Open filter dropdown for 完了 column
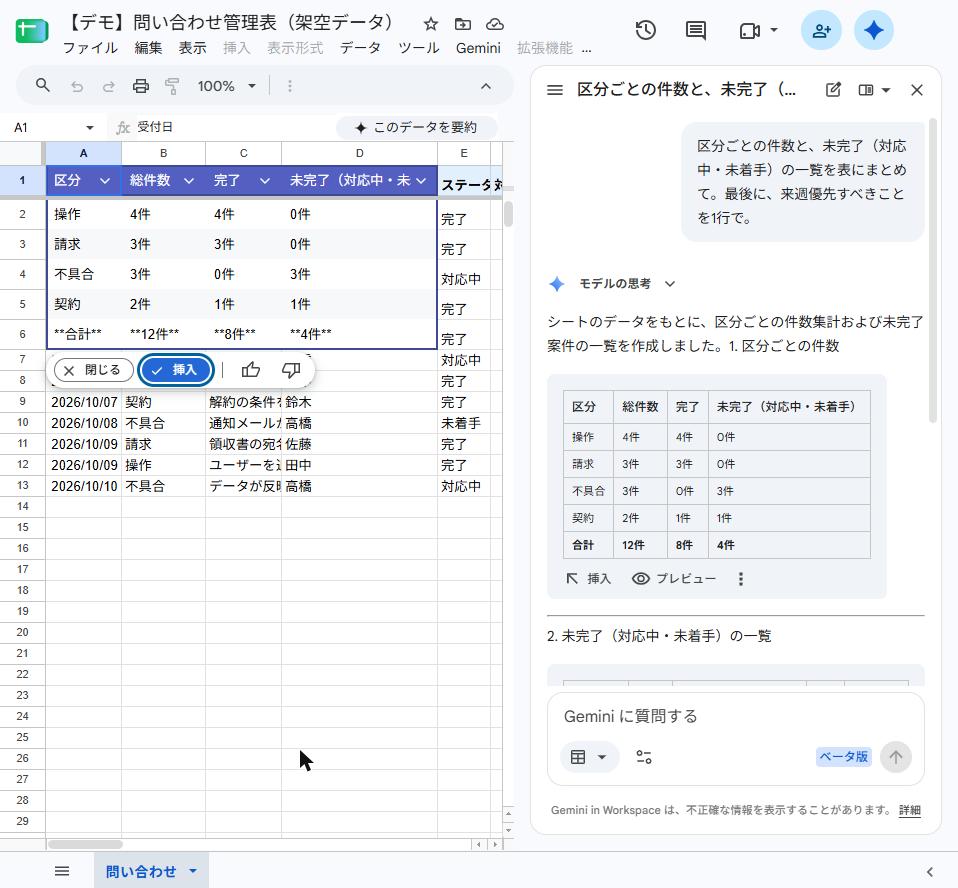 pos(265,181)
